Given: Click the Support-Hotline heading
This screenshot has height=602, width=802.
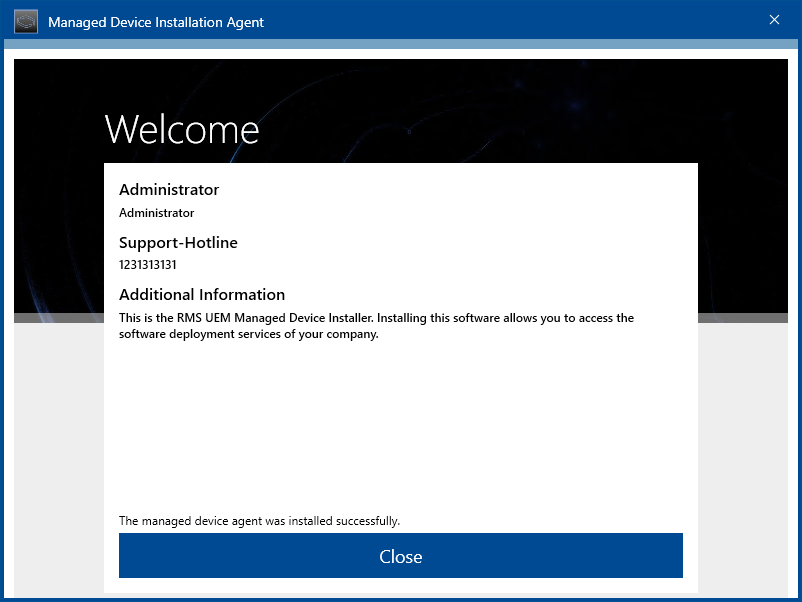Looking at the screenshot, I should coord(178,242).
